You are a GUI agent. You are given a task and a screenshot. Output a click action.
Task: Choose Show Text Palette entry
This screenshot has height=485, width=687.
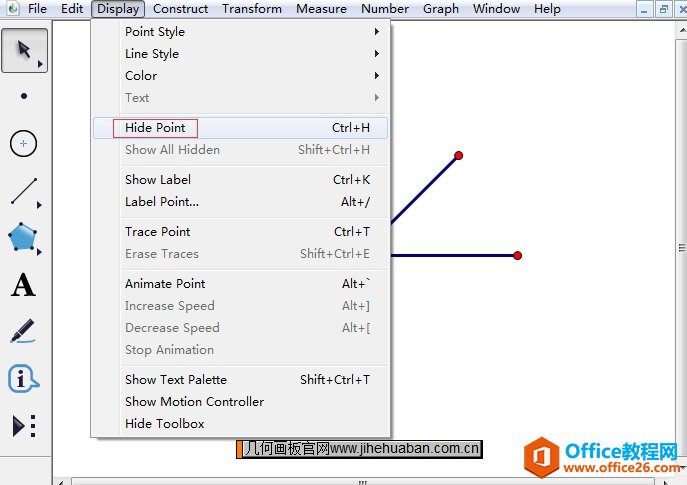(x=241, y=379)
